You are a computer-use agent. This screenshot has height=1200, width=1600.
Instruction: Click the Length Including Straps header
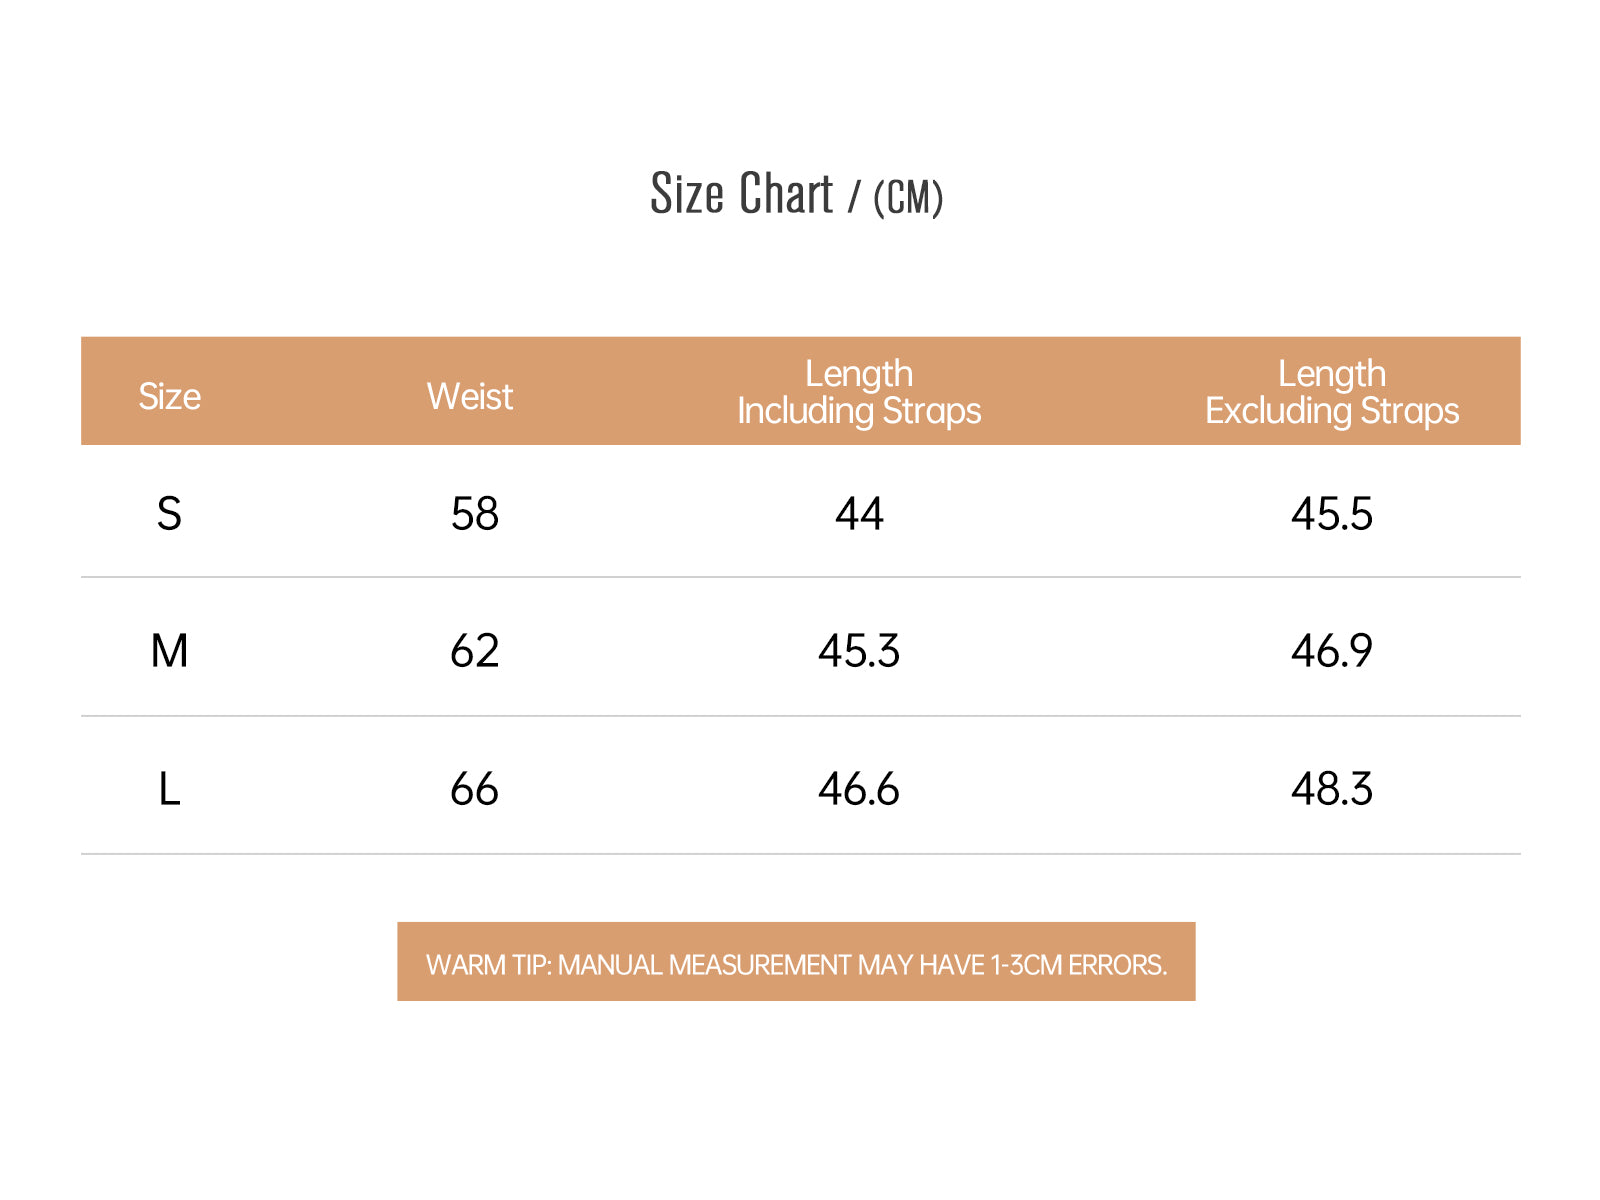click(x=859, y=392)
